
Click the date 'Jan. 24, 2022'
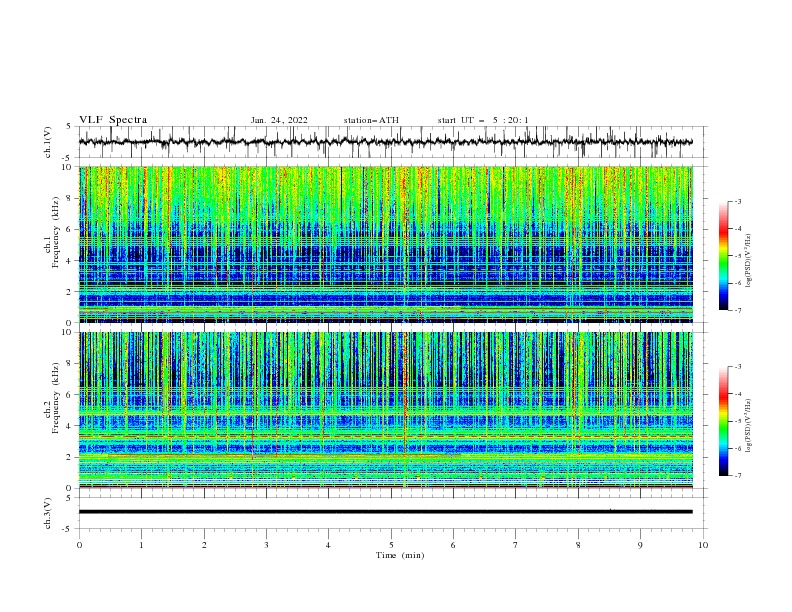(x=279, y=120)
